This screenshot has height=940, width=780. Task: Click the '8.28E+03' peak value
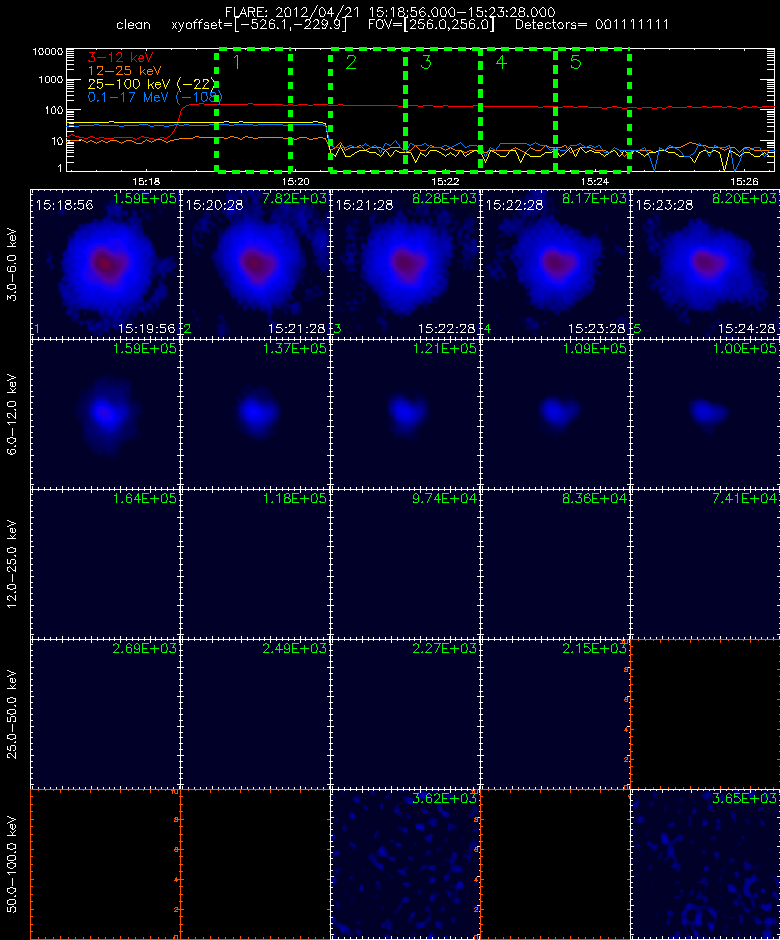(445, 198)
